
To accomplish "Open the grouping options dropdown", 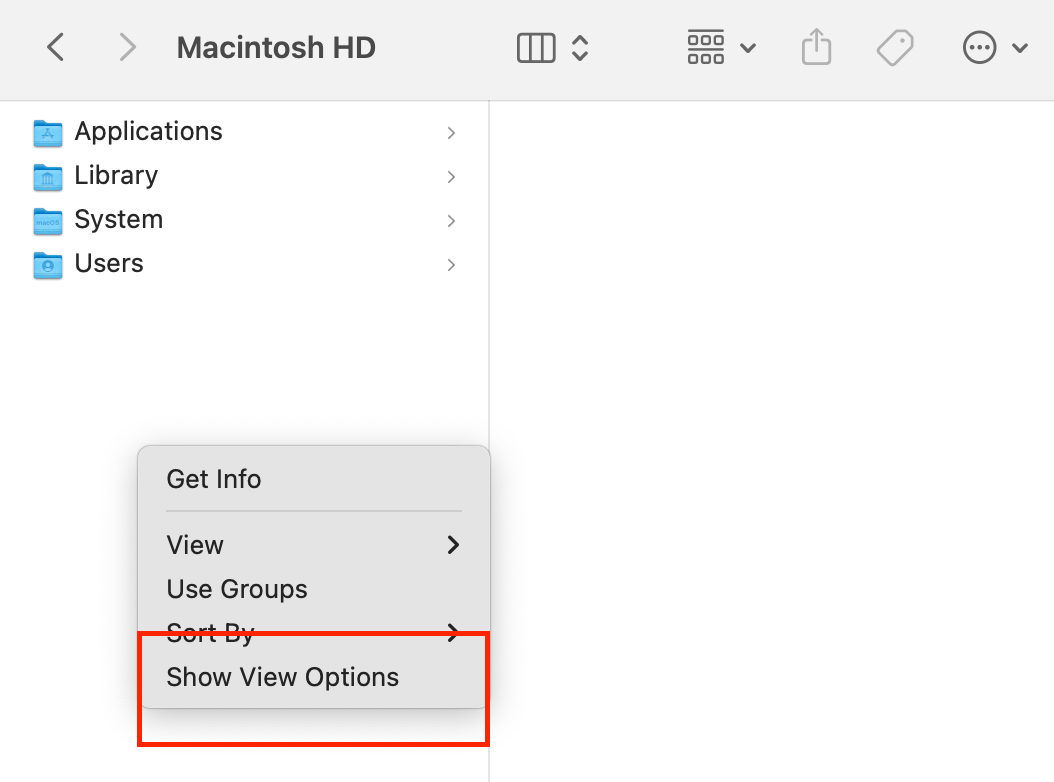I will [x=720, y=47].
